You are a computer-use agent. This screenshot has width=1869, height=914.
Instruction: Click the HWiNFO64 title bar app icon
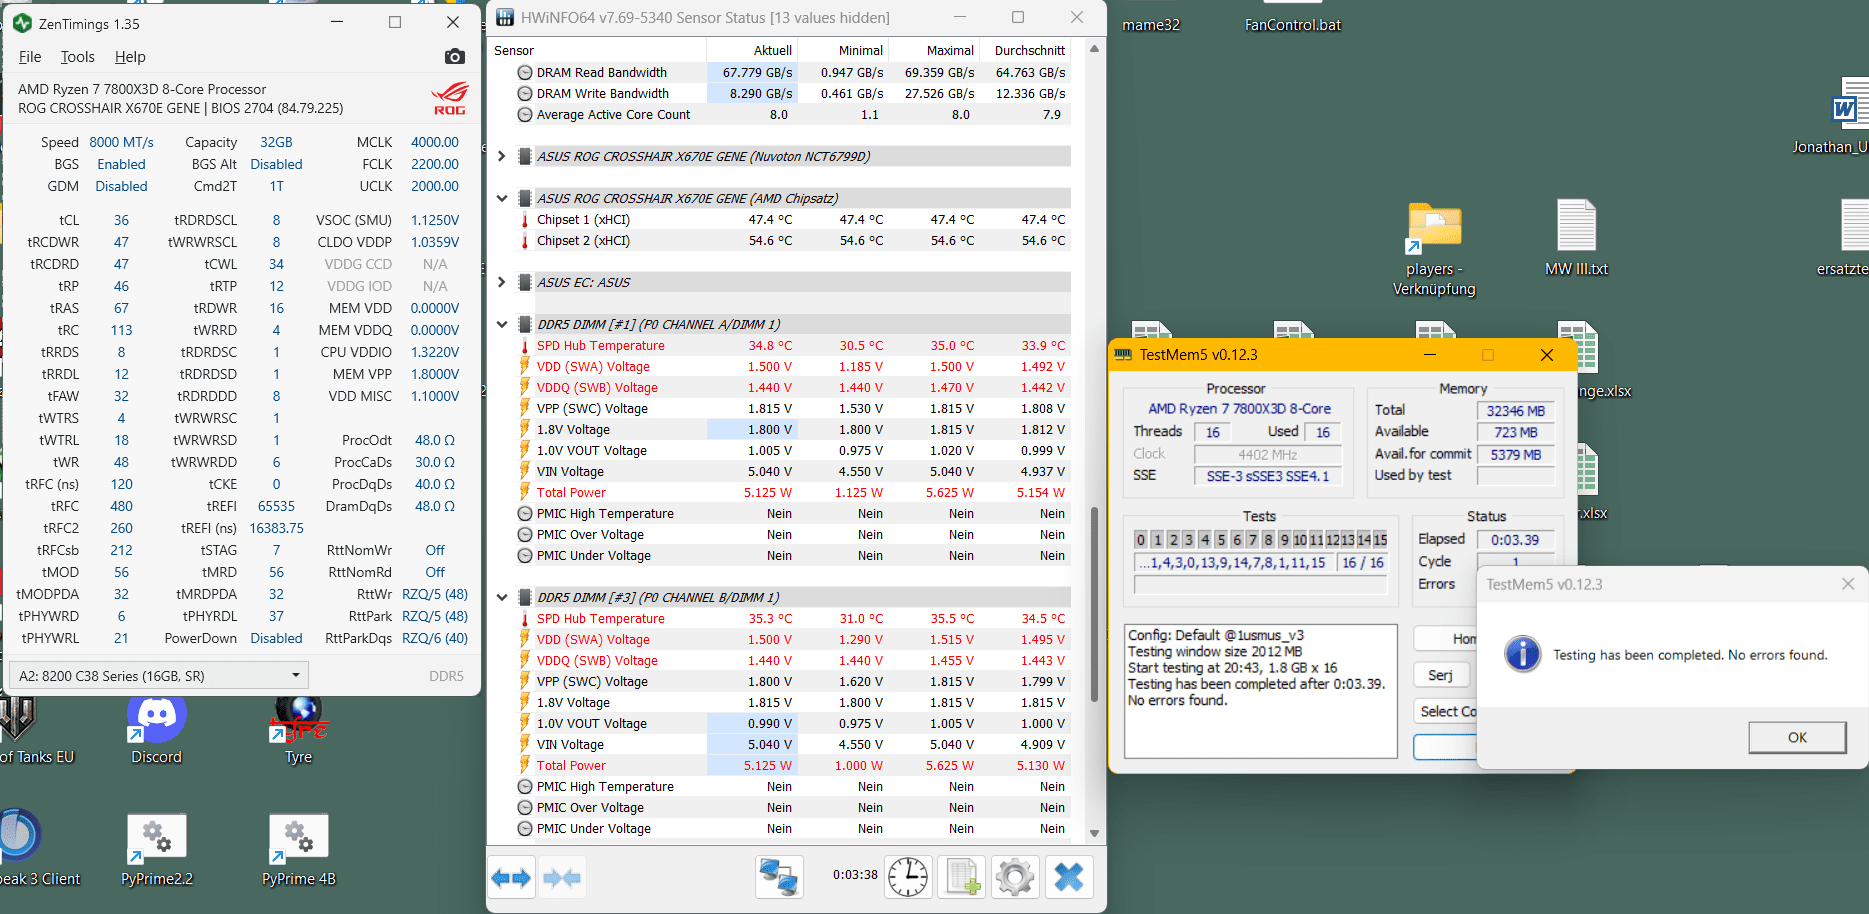click(505, 17)
